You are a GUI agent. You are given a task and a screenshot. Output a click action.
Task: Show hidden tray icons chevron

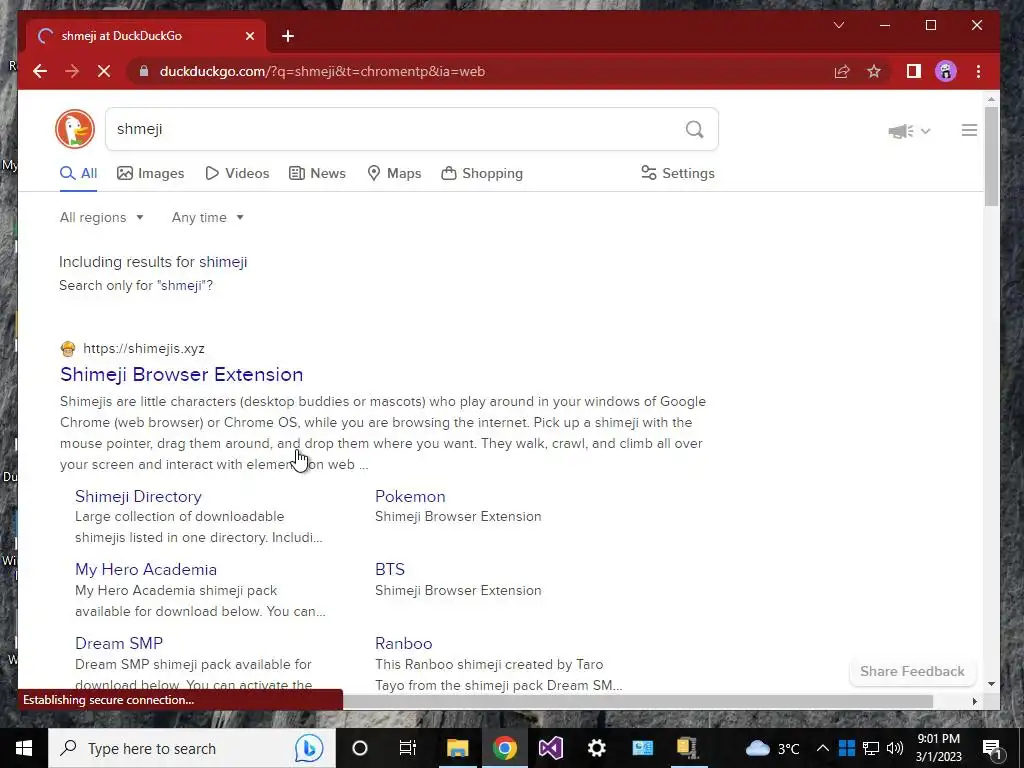click(823, 748)
